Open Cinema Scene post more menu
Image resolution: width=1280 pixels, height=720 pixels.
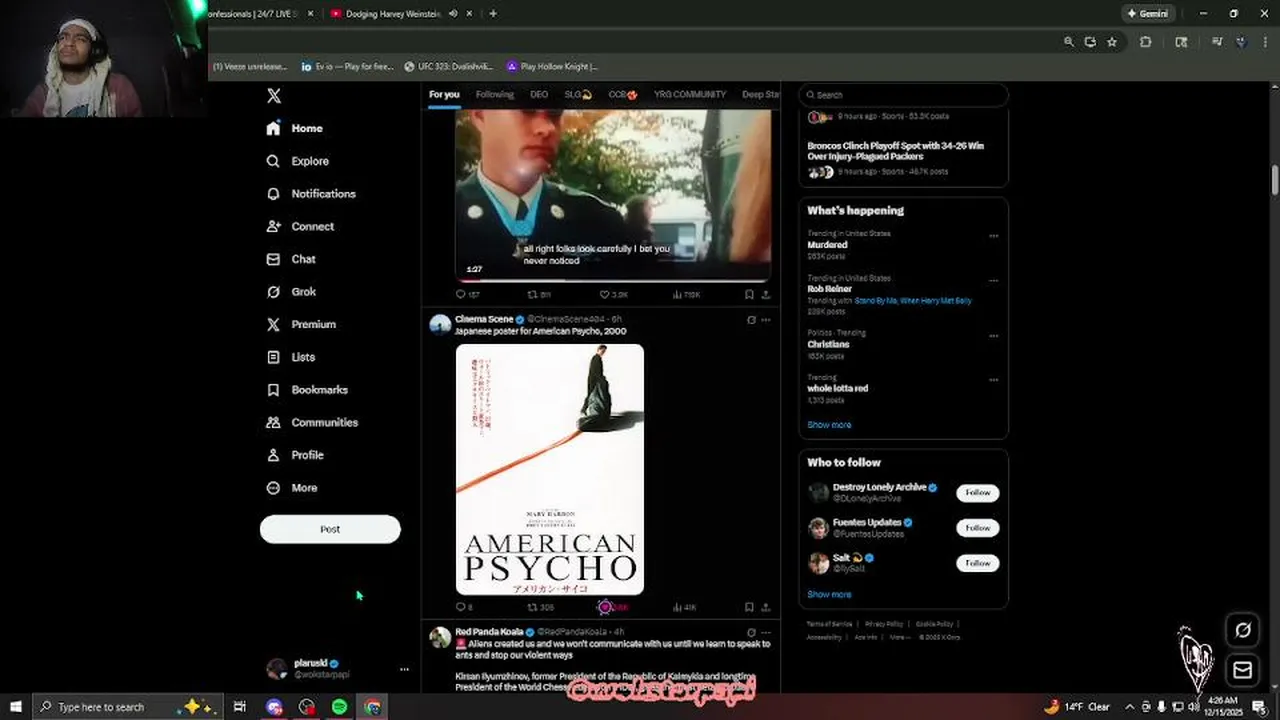pos(766,320)
